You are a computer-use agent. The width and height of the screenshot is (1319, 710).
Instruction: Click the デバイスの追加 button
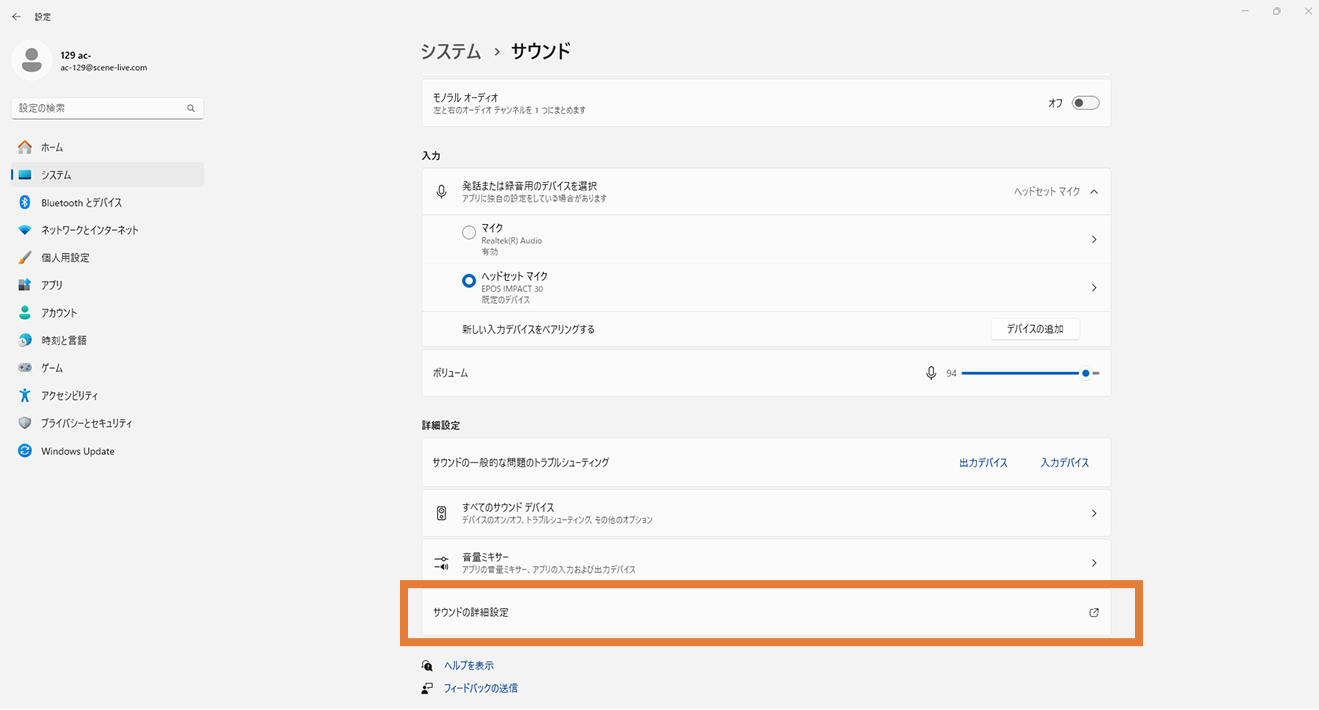(x=1035, y=329)
